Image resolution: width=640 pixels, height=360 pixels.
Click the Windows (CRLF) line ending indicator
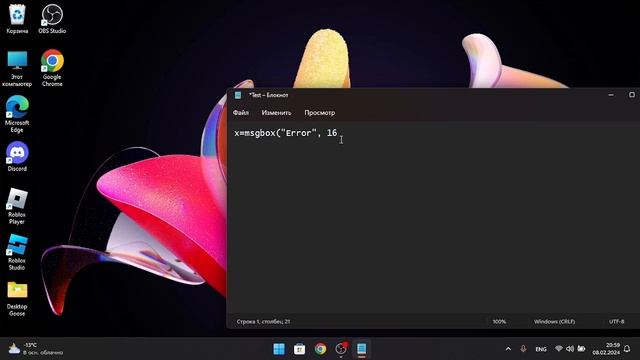[x=554, y=322]
